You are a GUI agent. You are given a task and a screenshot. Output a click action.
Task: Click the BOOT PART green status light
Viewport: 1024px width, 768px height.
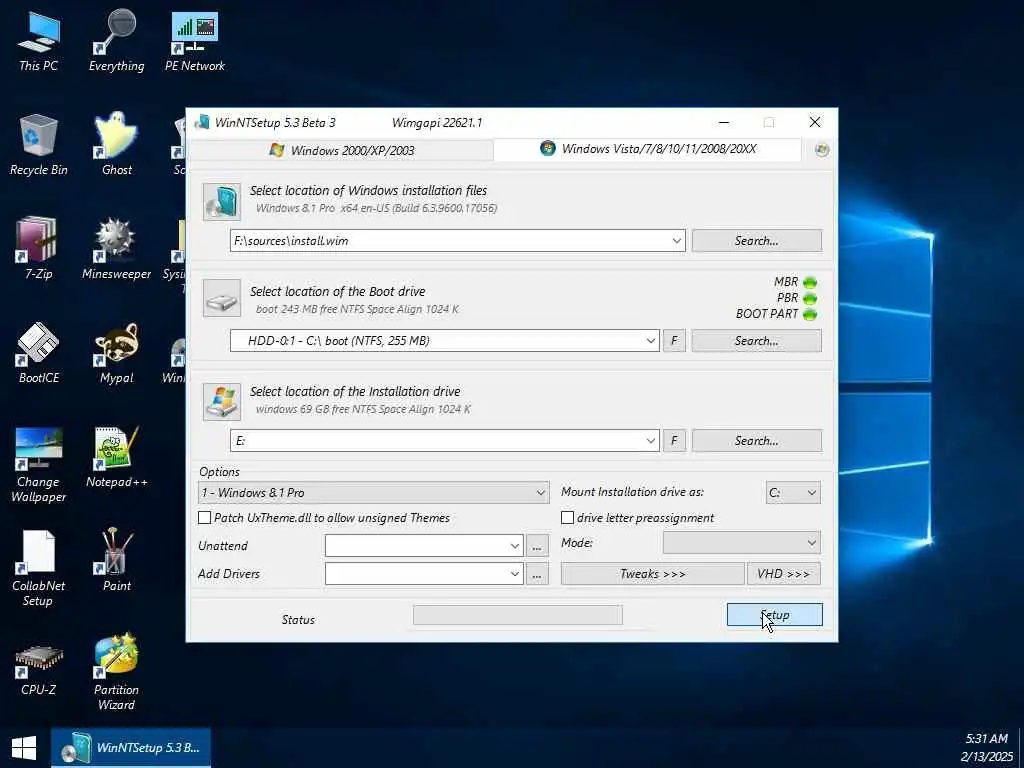tap(810, 314)
